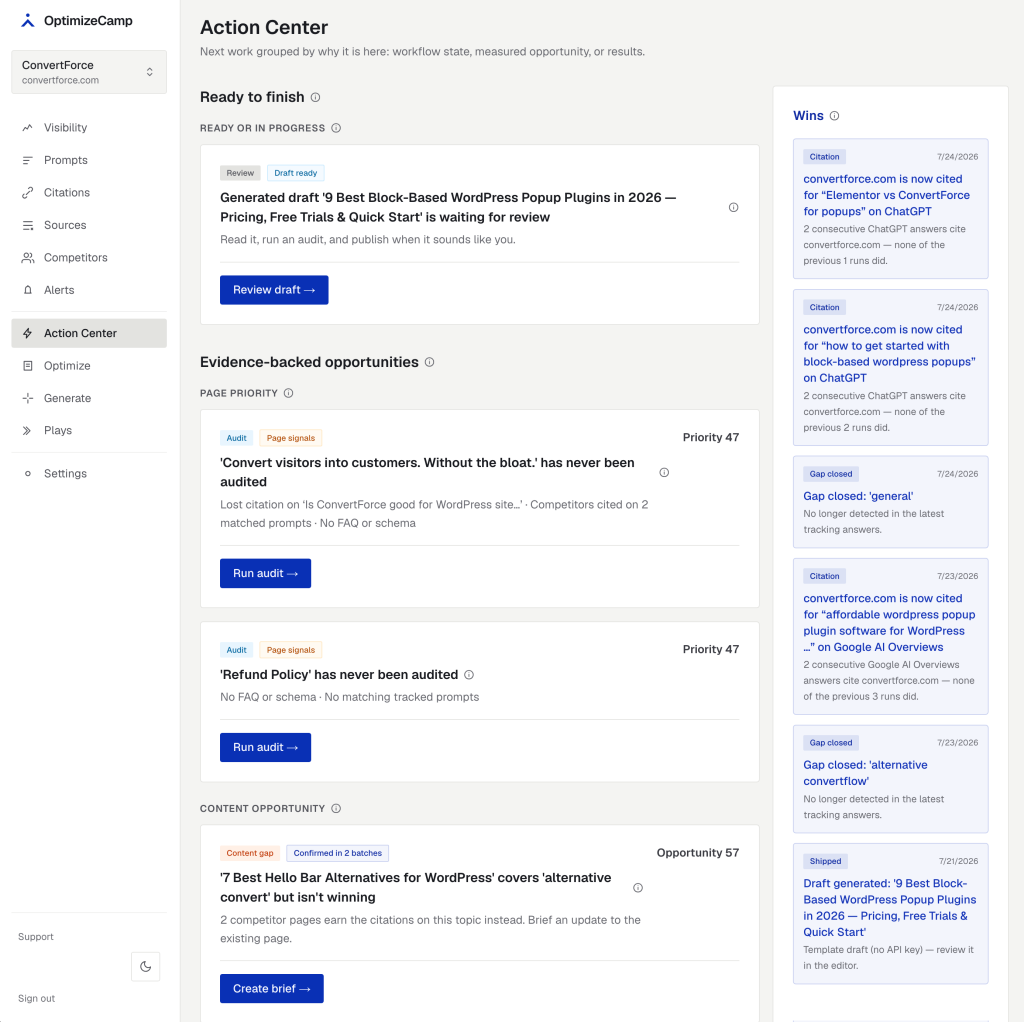Viewport: 1024px width, 1022px height.
Task: Toggle dark mode with the moon button
Action: [x=146, y=966]
